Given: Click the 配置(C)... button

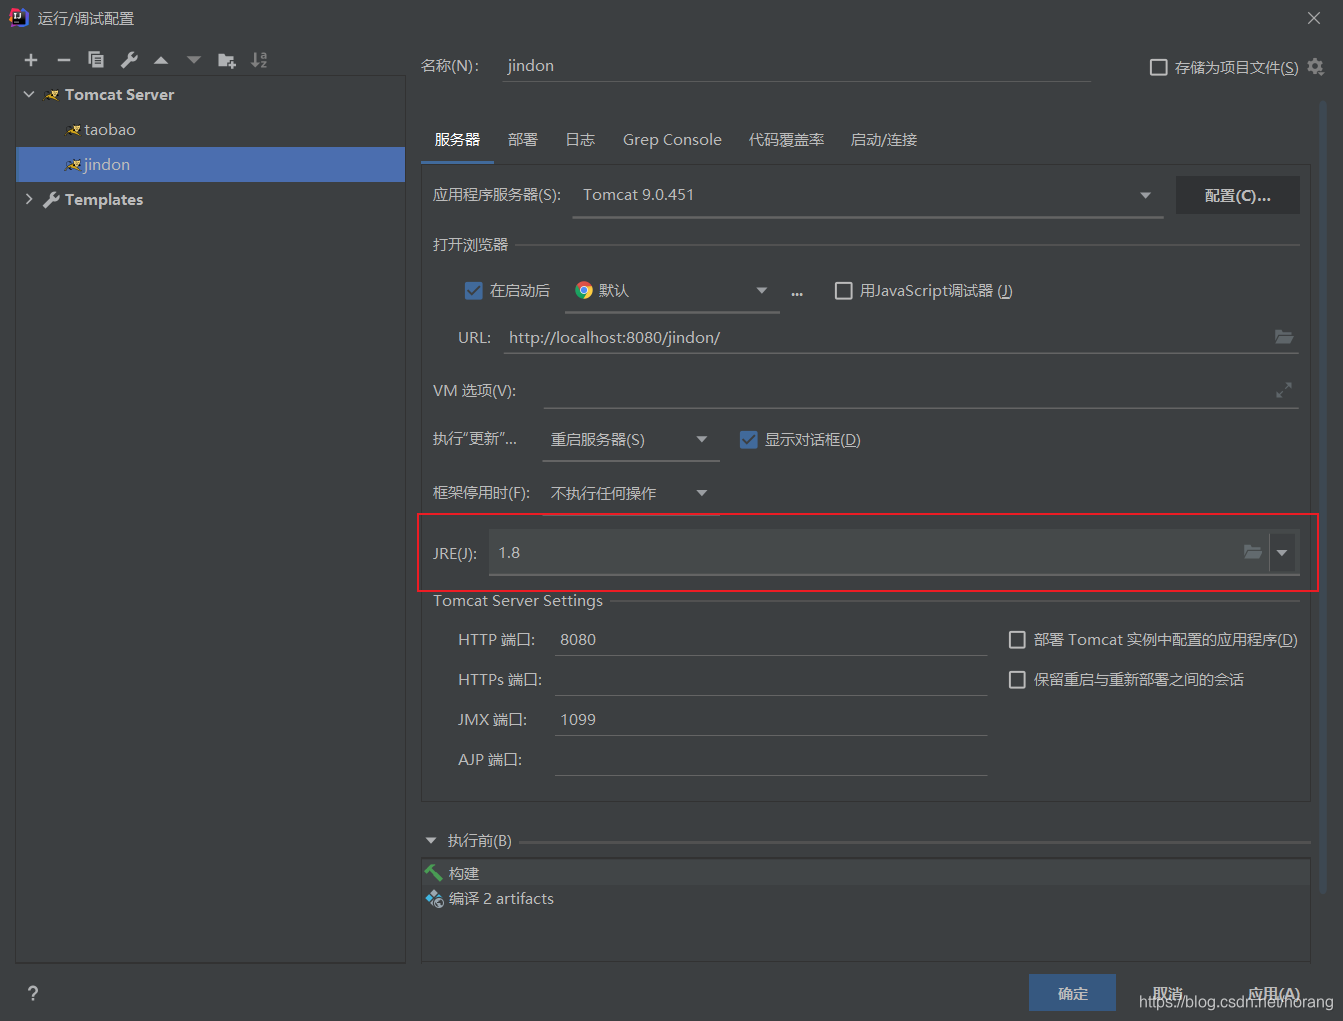Looking at the screenshot, I should 1238,195.
